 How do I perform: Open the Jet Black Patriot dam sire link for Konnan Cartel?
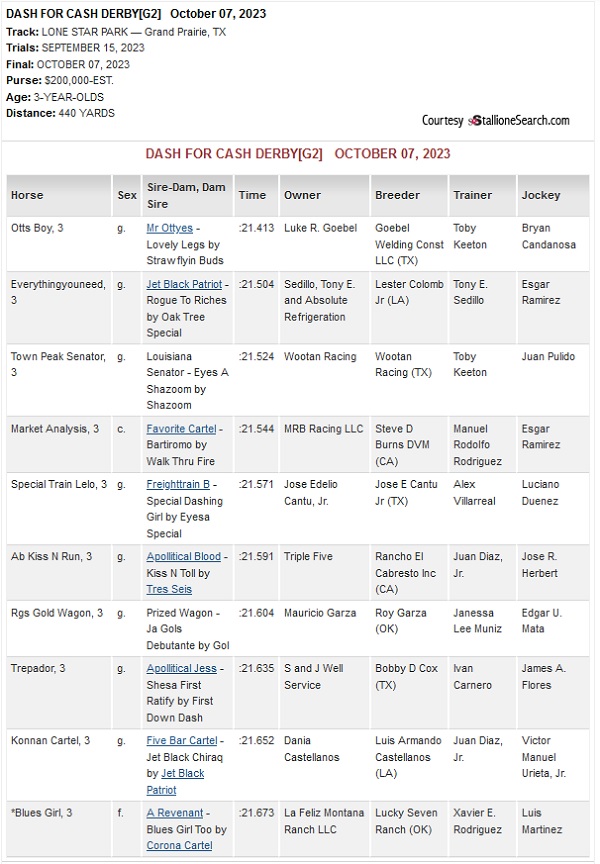pyautogui.click(x=175, y=782)
